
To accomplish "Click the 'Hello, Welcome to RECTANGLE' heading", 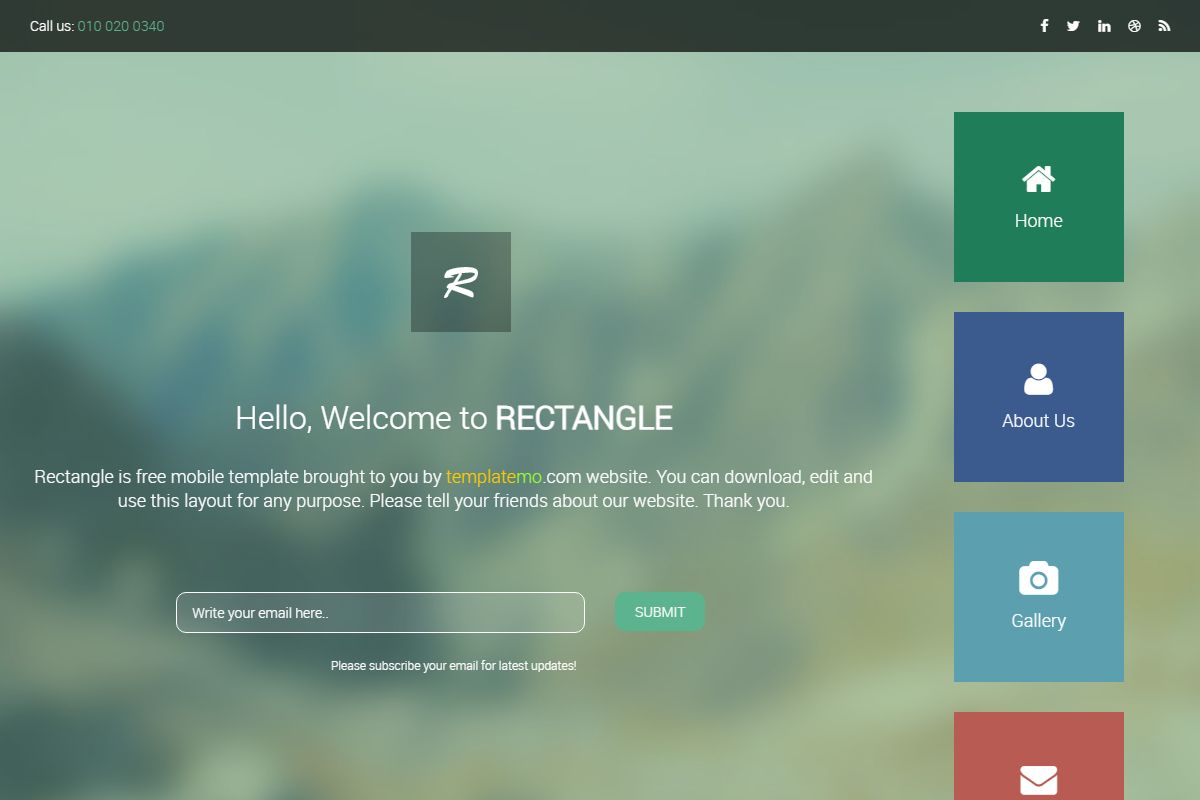I will point(454,418).
